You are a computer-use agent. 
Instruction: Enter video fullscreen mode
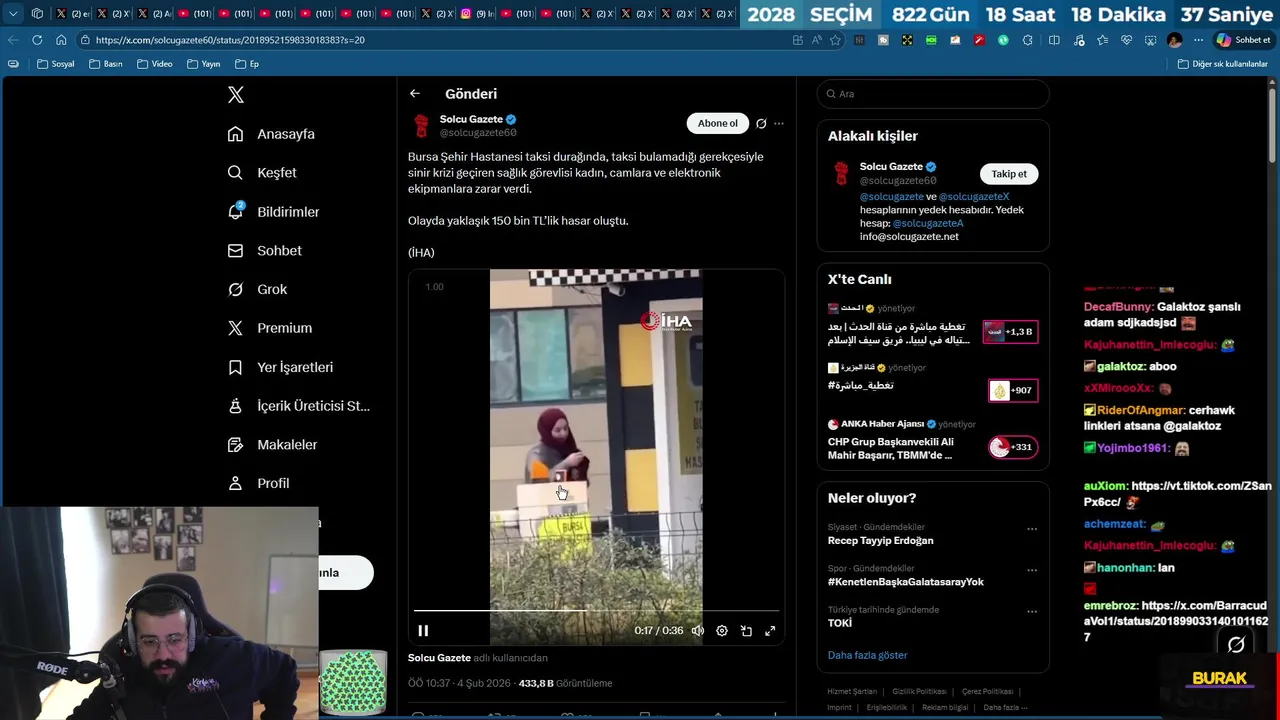770,631
